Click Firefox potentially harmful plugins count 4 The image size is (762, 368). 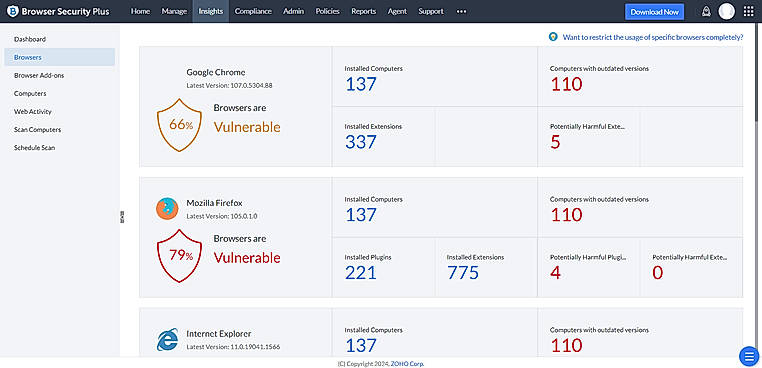[x=555, y=273]
